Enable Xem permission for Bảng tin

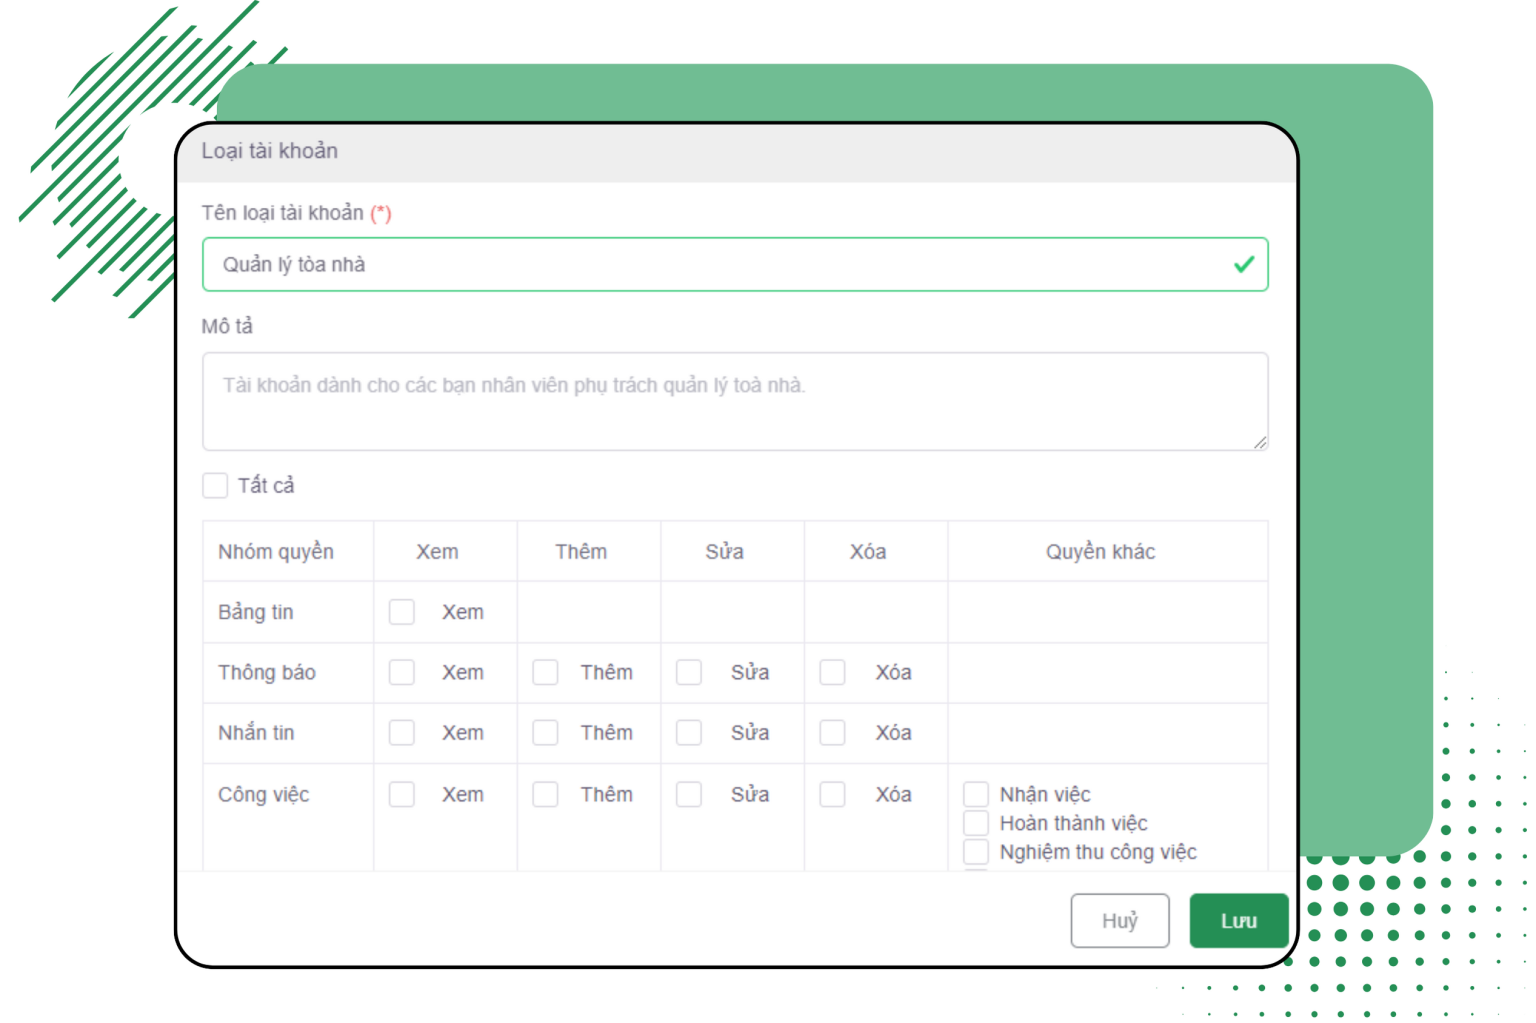402,612
